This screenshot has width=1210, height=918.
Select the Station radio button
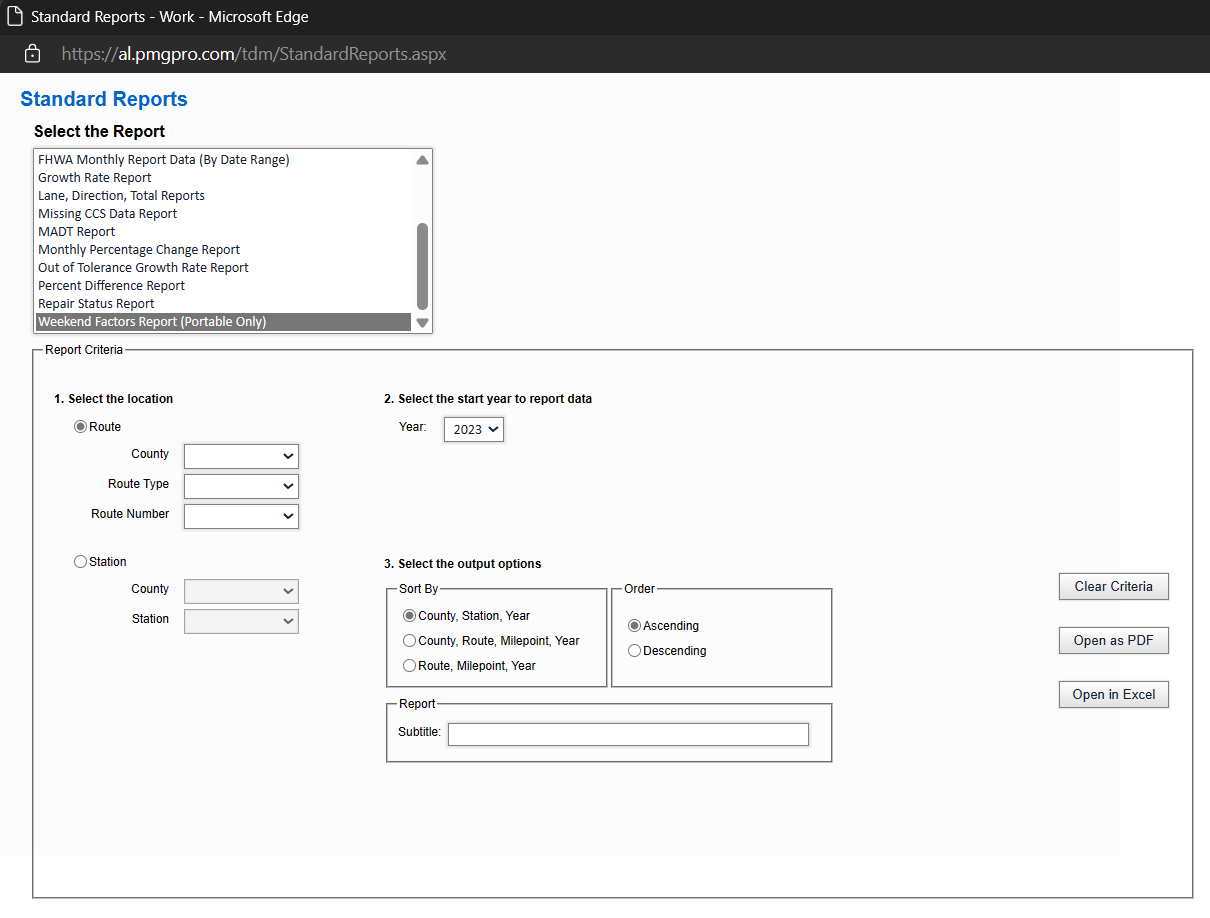pyautogui.click(x=81, y=562)
